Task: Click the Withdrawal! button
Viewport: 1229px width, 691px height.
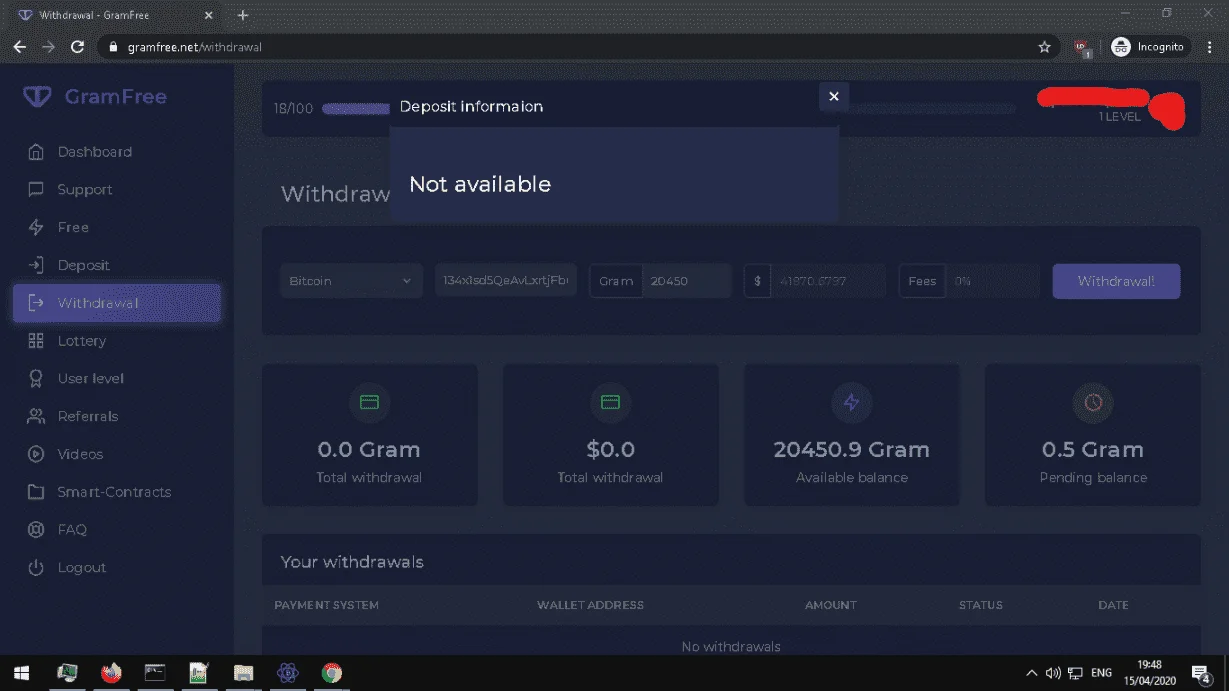Action: (1116, 281)
